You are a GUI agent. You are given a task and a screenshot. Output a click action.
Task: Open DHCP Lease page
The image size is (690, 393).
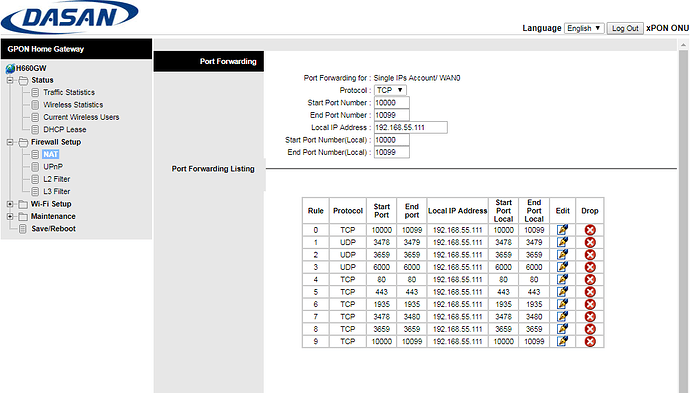65,129
